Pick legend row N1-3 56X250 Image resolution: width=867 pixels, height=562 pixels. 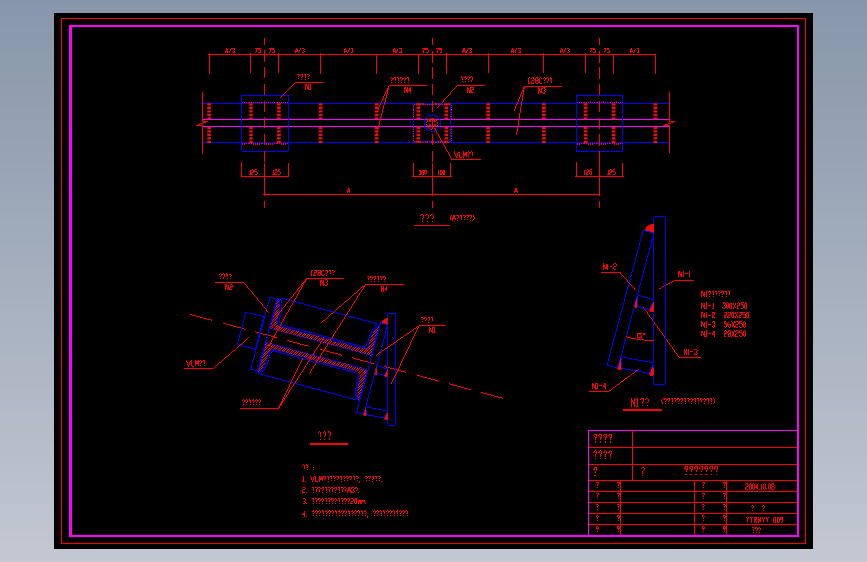pos(723,325)
